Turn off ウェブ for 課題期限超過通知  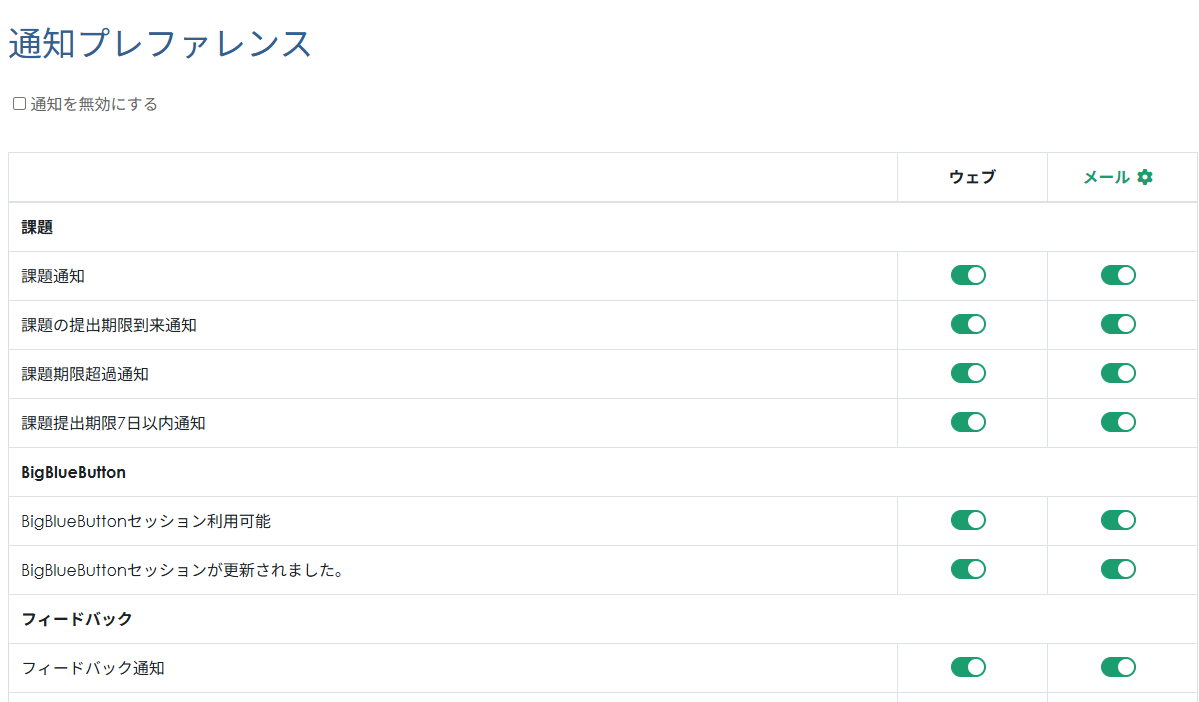pyautogui.click(x=968, y=373)
